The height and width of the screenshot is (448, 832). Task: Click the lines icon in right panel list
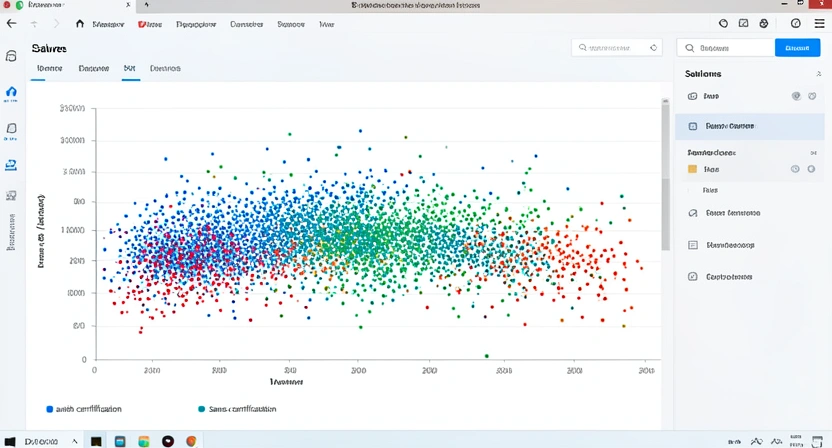pos(693,244)
